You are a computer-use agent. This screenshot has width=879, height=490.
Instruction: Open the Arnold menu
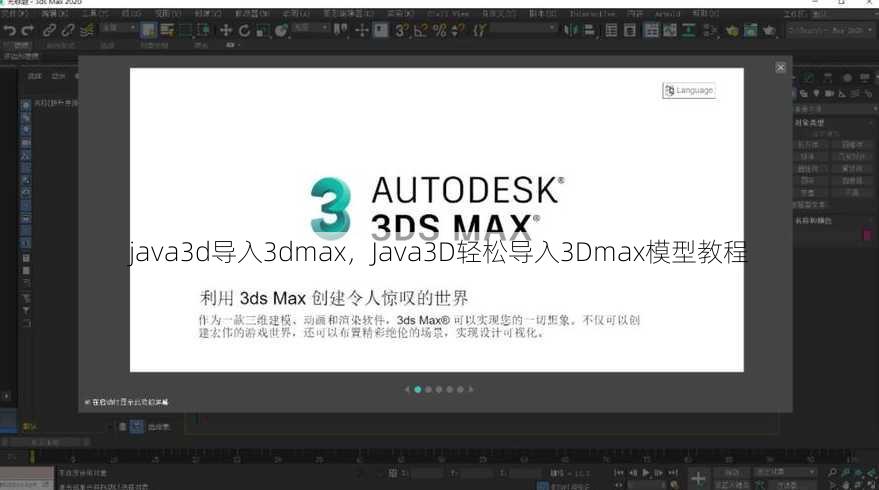coord(668,13)
